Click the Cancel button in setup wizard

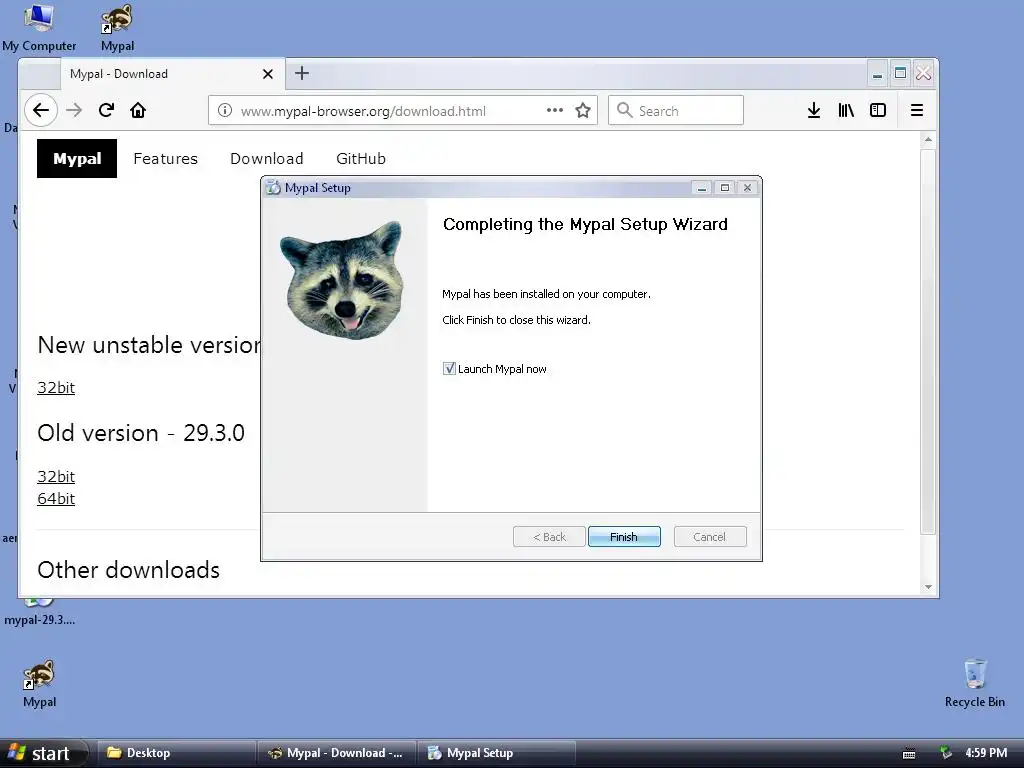[x=709, y=537]
